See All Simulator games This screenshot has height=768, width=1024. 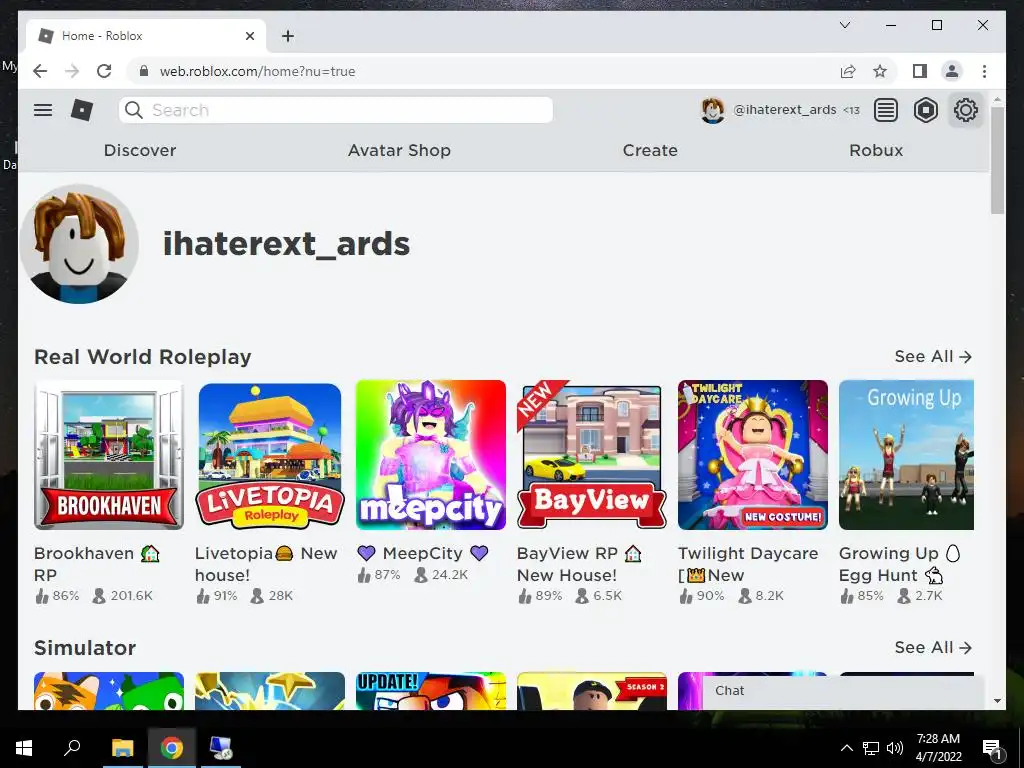click(933, 647)
